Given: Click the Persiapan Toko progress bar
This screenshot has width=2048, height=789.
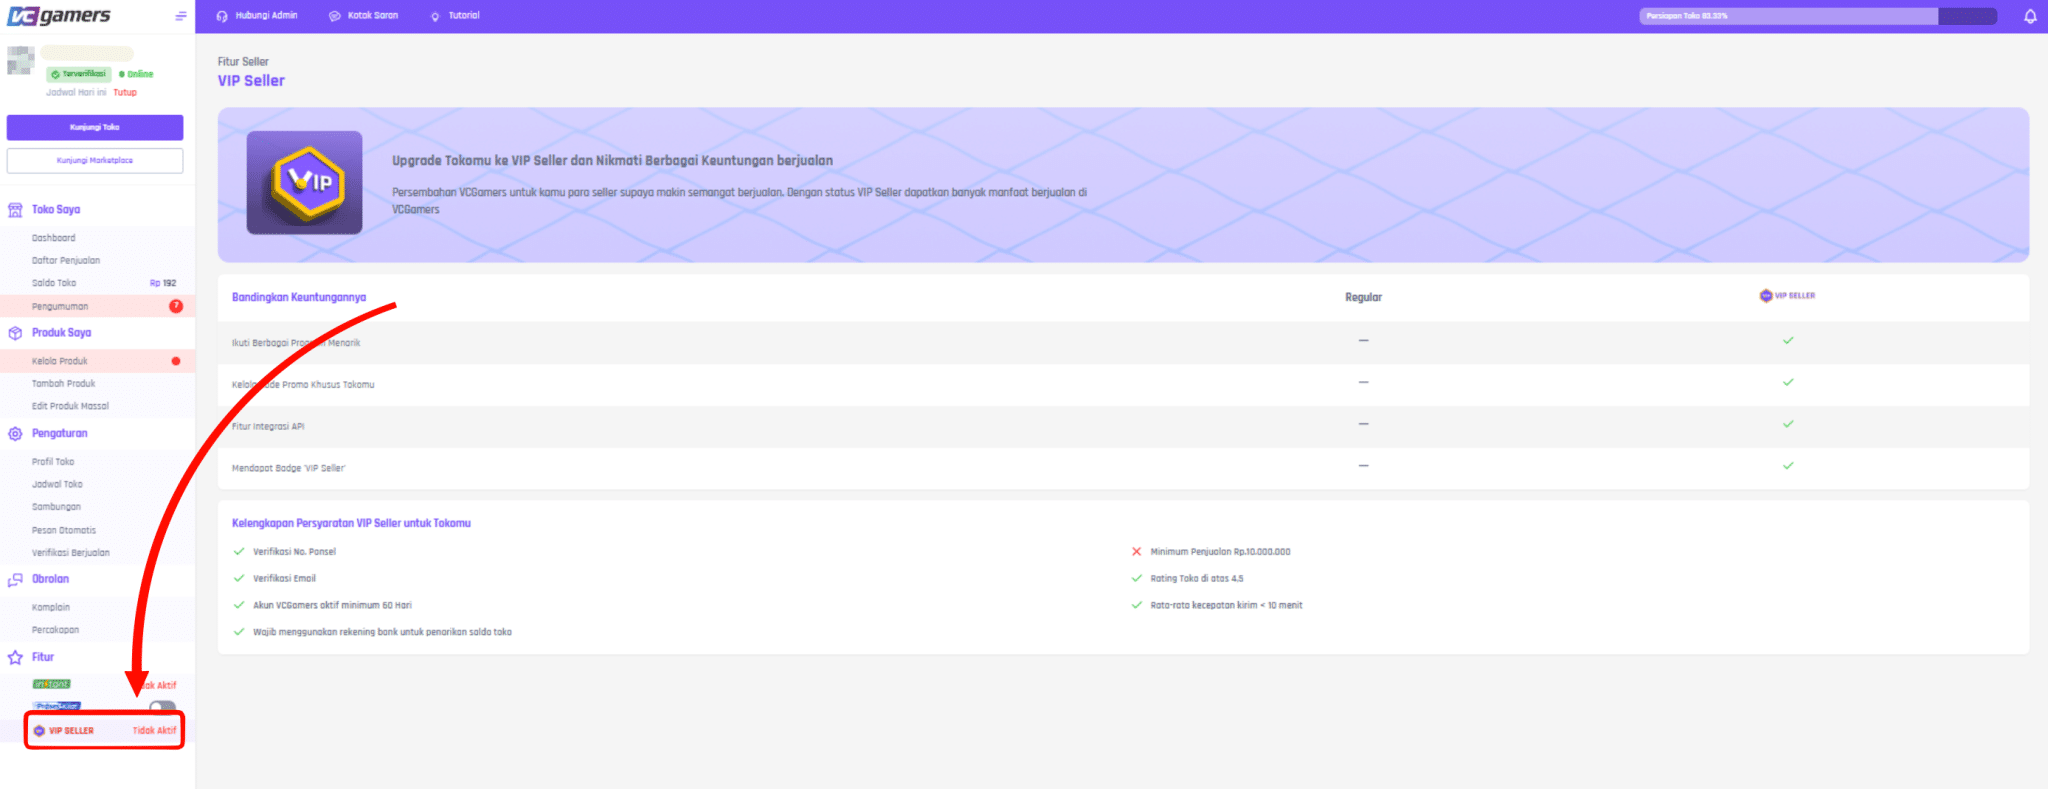Looking at the screenshot, I should pos(1818,16).
